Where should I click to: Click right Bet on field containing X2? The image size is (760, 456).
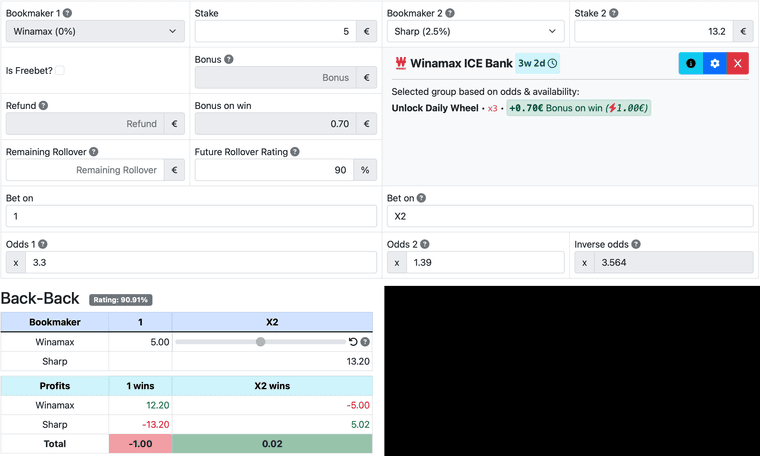click(570, 216)
